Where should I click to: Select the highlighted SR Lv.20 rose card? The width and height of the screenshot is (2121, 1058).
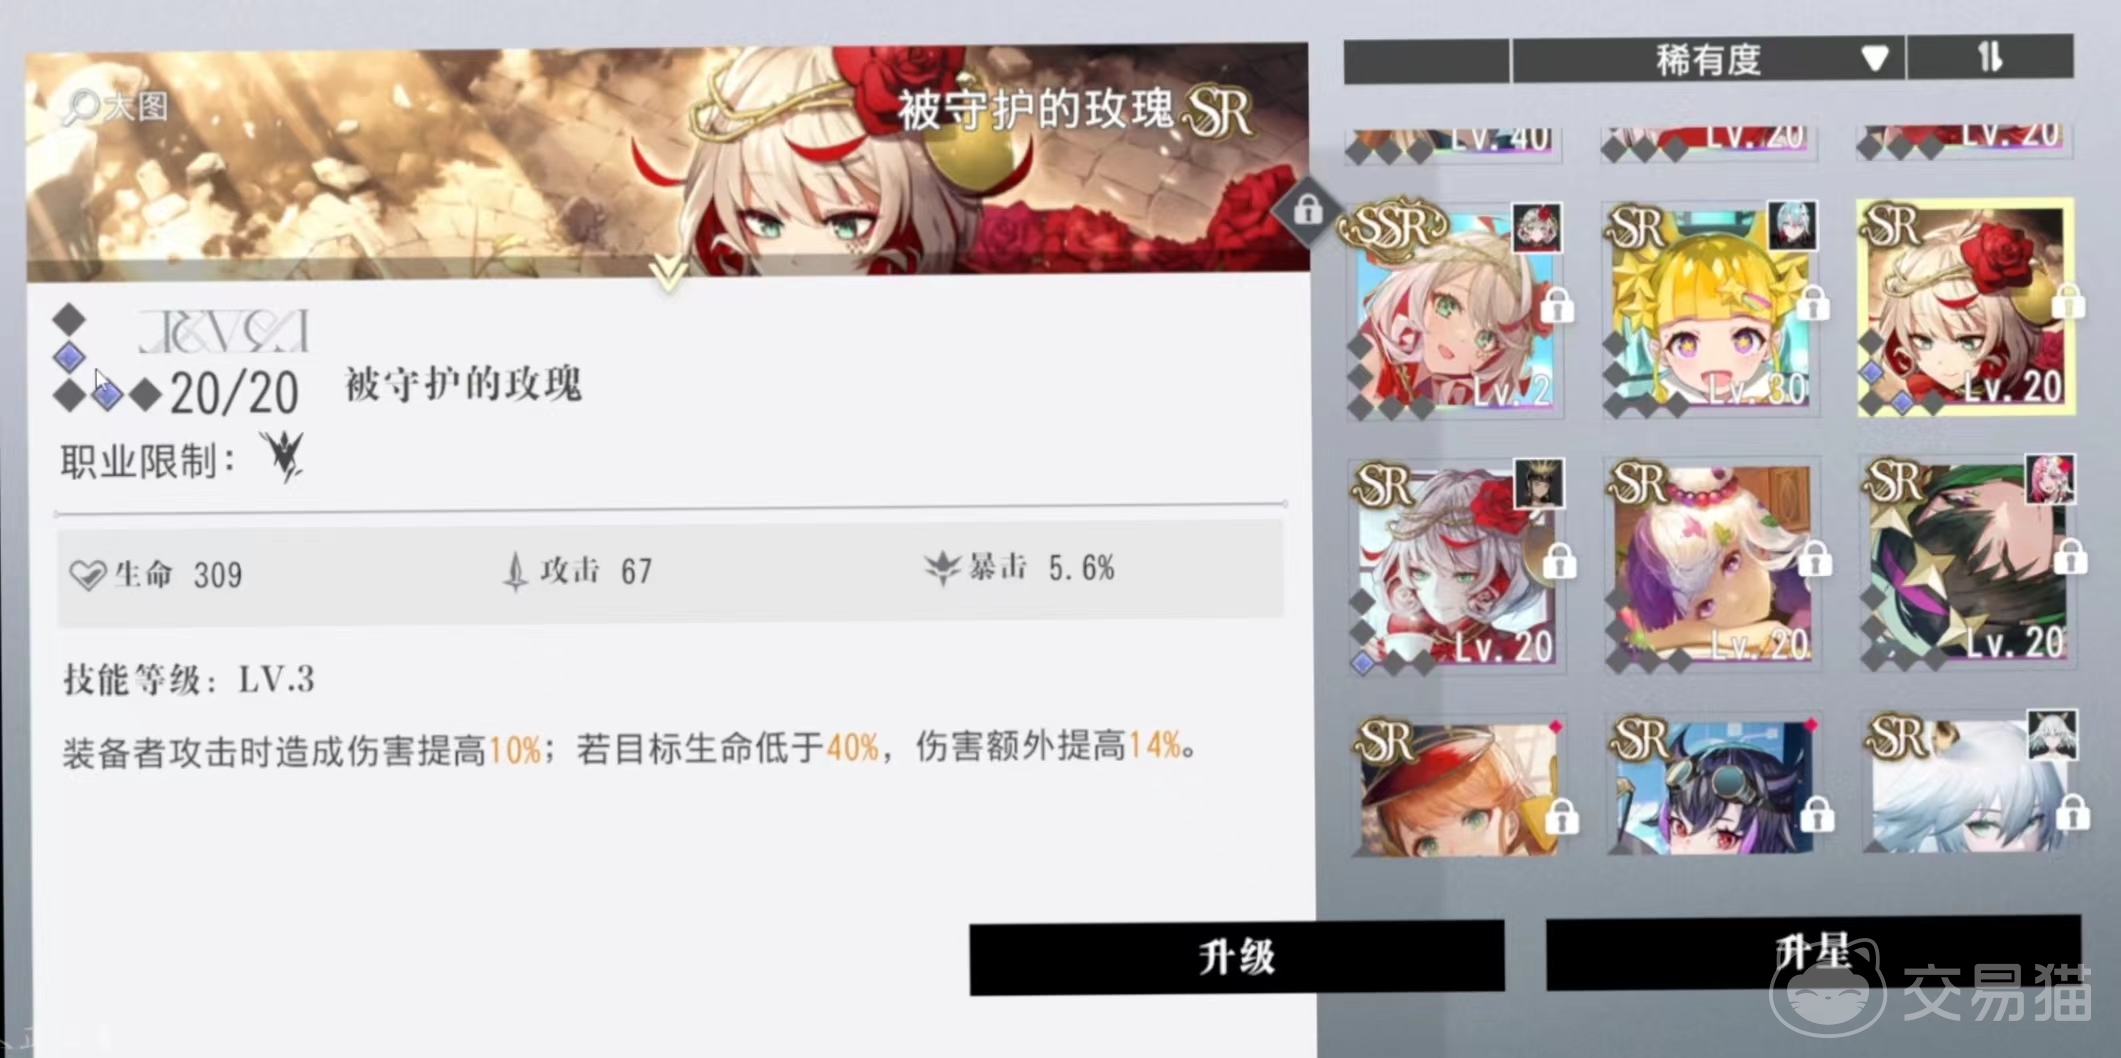(x=1967, y=308)
